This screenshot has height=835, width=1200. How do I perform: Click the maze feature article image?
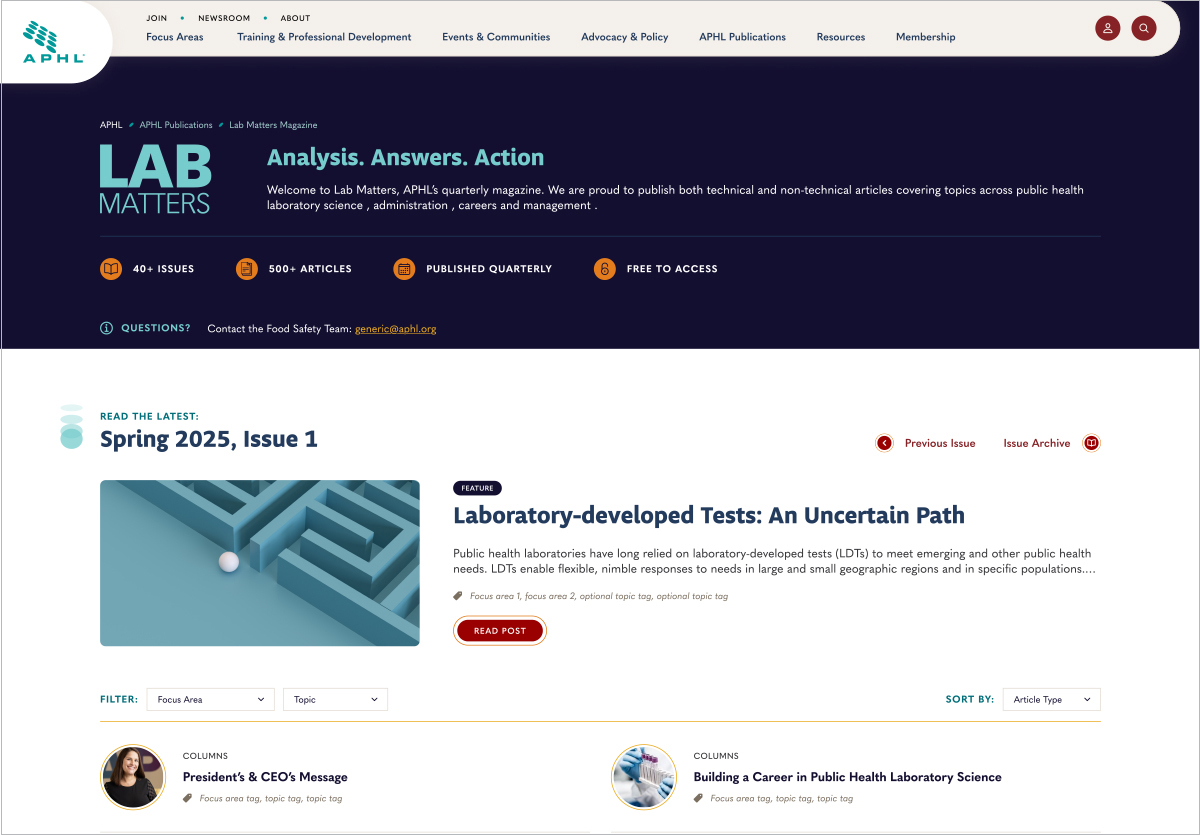[260, 563]
